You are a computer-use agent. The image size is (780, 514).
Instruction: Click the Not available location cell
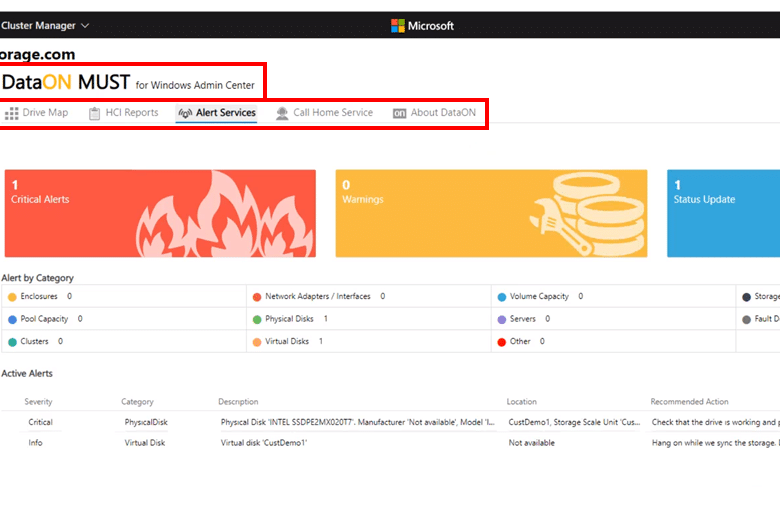click(531, 443)
